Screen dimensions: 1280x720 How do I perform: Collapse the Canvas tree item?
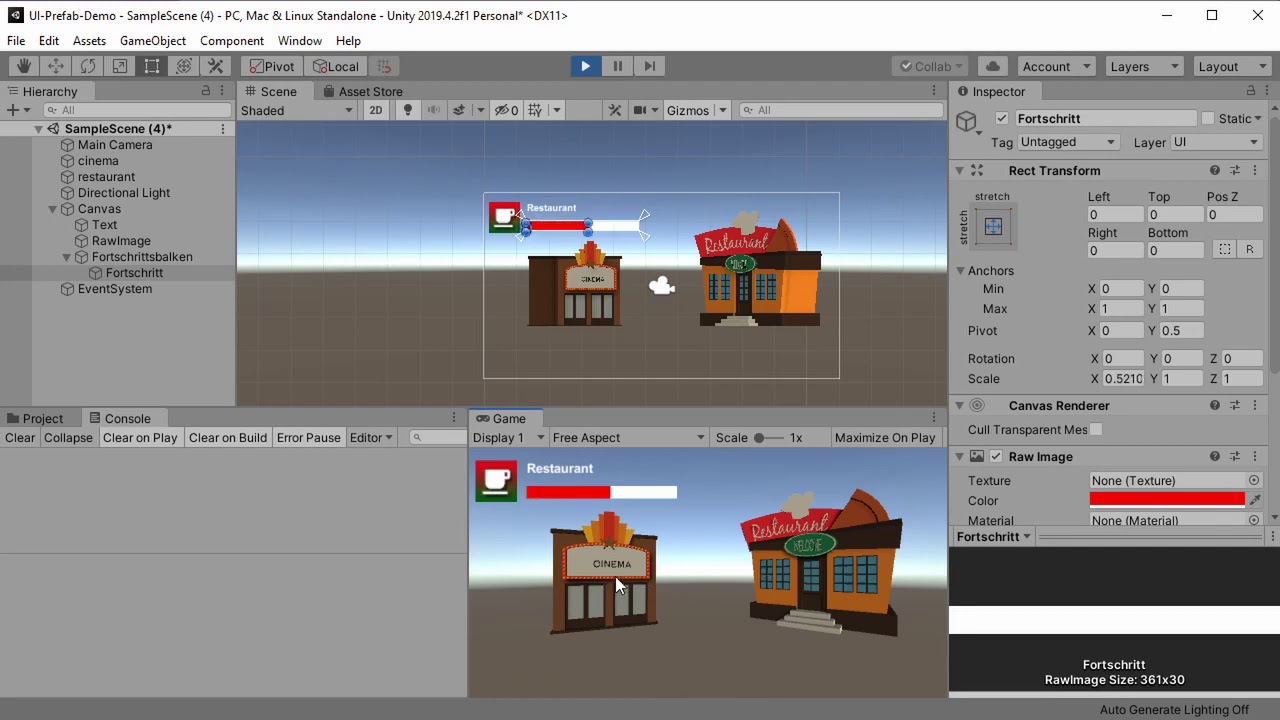click(52, 208)
